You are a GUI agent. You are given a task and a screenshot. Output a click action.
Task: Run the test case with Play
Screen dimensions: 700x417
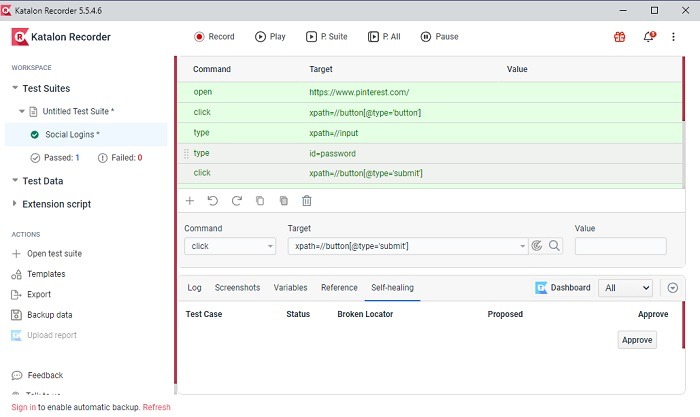[x=270, y=37]
